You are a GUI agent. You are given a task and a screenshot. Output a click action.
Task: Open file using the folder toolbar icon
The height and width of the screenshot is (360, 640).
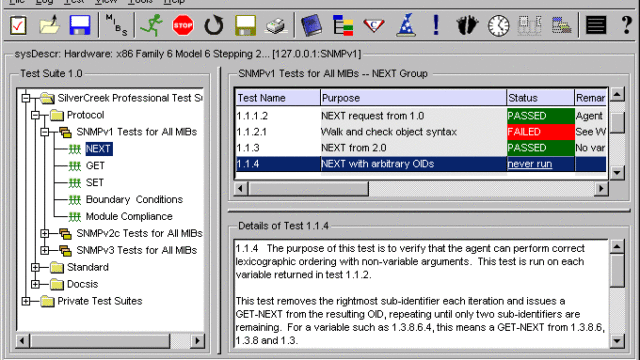point(49,25)
